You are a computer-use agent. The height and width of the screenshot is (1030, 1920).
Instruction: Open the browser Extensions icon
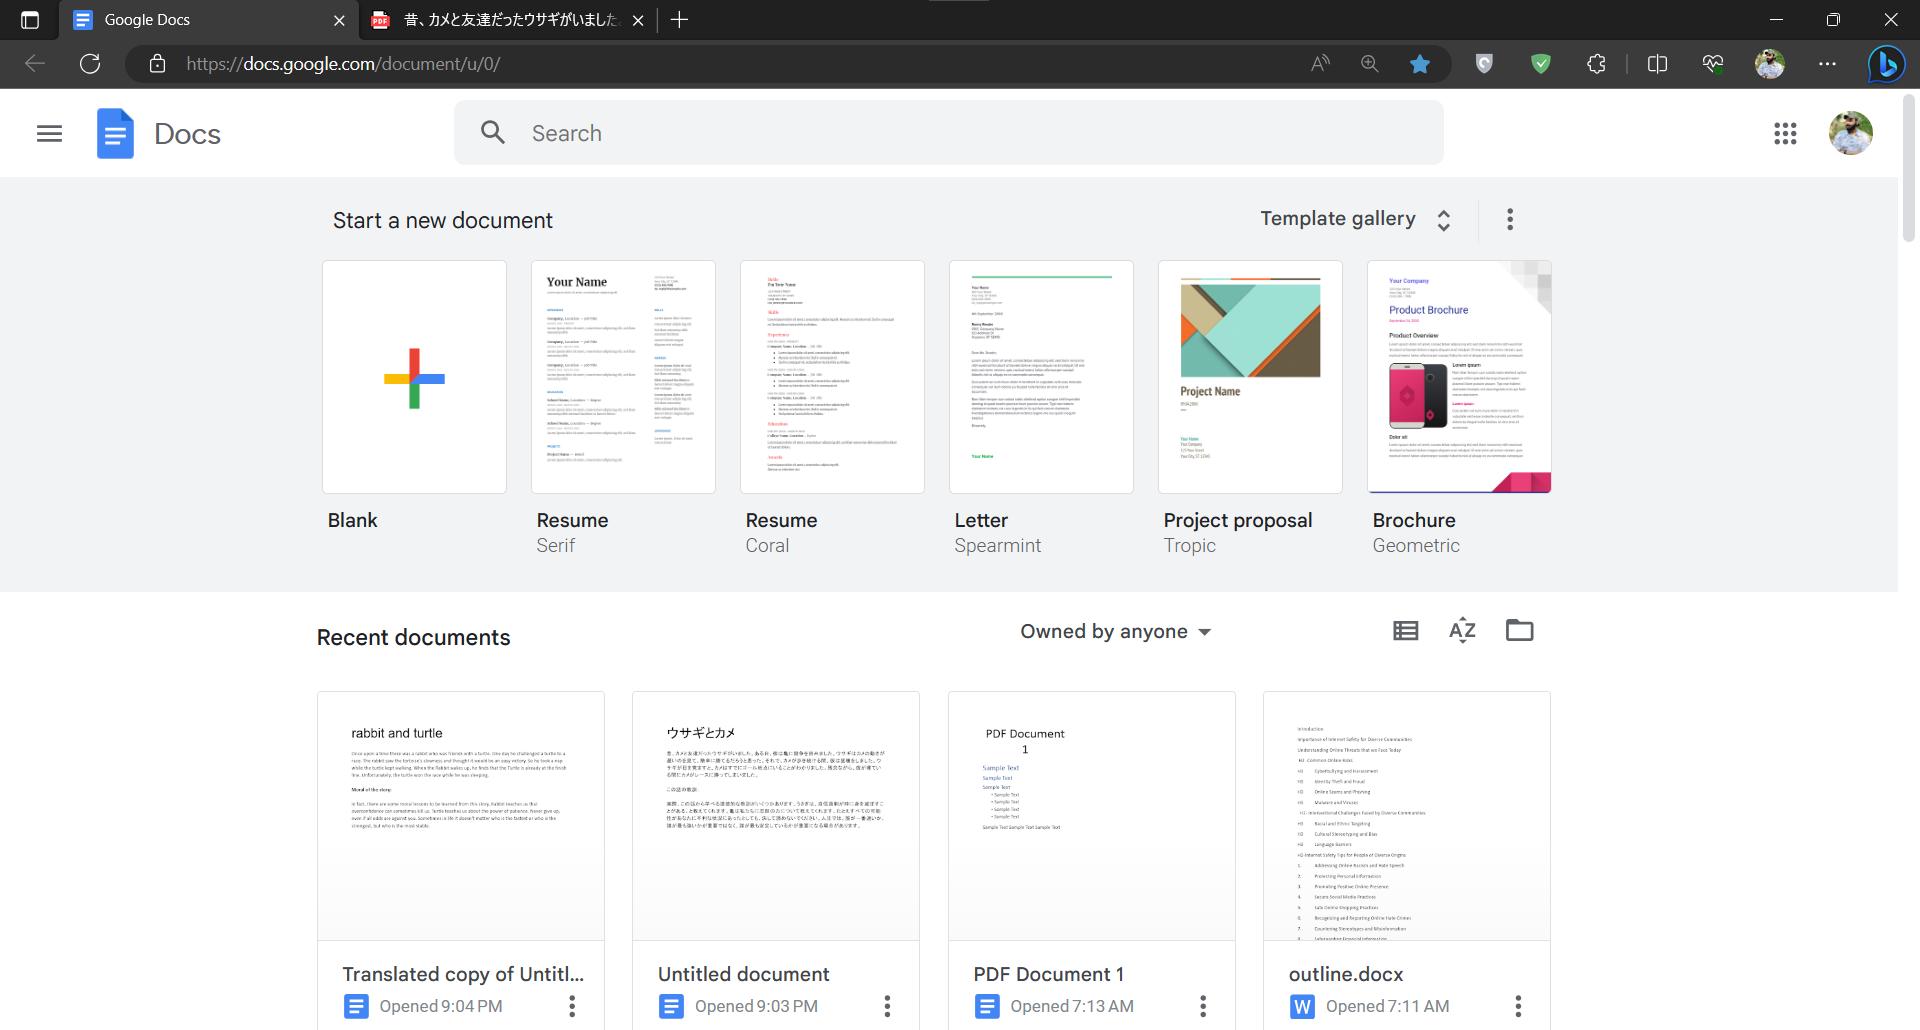[1596, 63]
